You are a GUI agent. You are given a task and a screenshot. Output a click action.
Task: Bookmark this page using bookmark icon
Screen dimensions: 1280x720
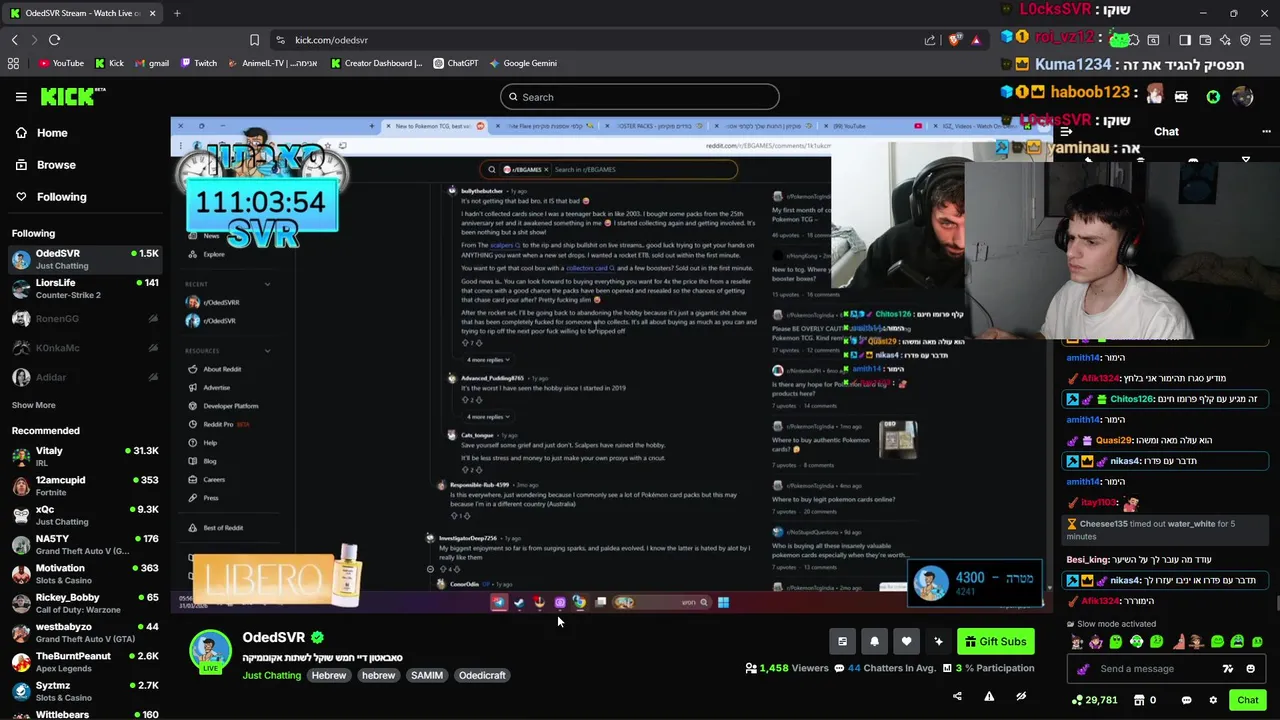point(254,40)
